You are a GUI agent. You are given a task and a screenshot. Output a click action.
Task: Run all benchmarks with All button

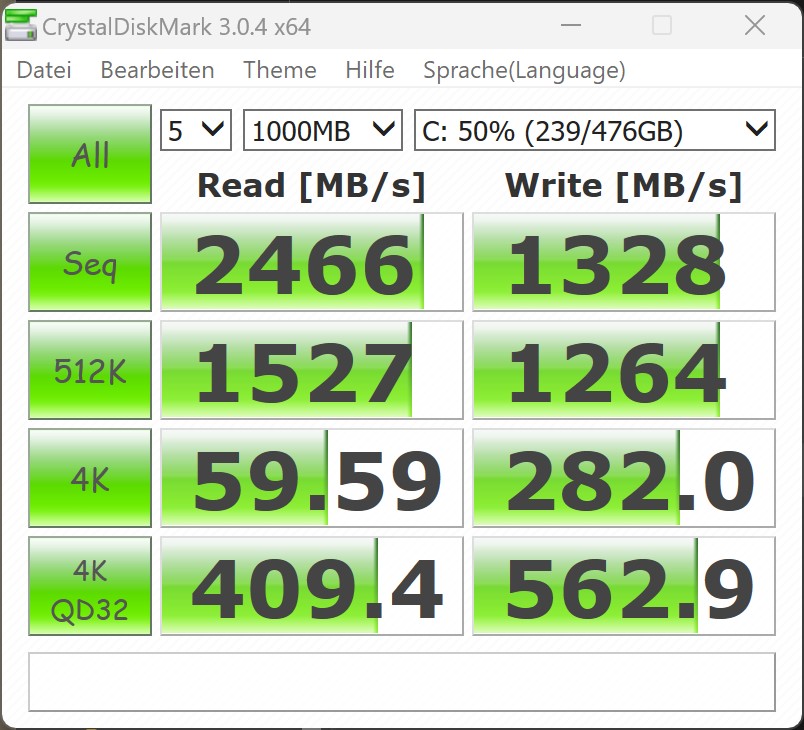click(90, 154)
